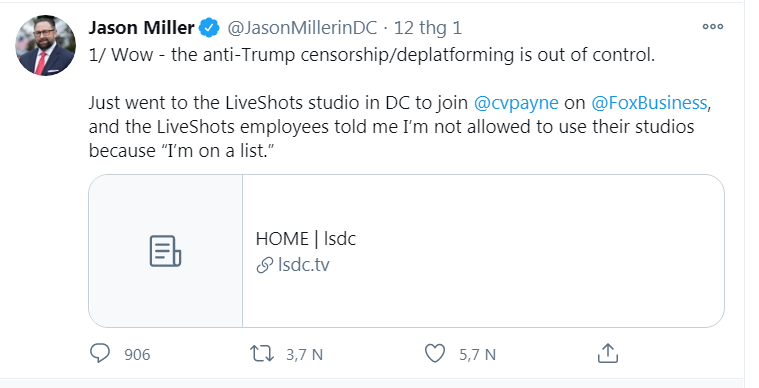Click the 3,7 N retweet count
Viewport: 759px width, 388px height.
click(304, 355)
